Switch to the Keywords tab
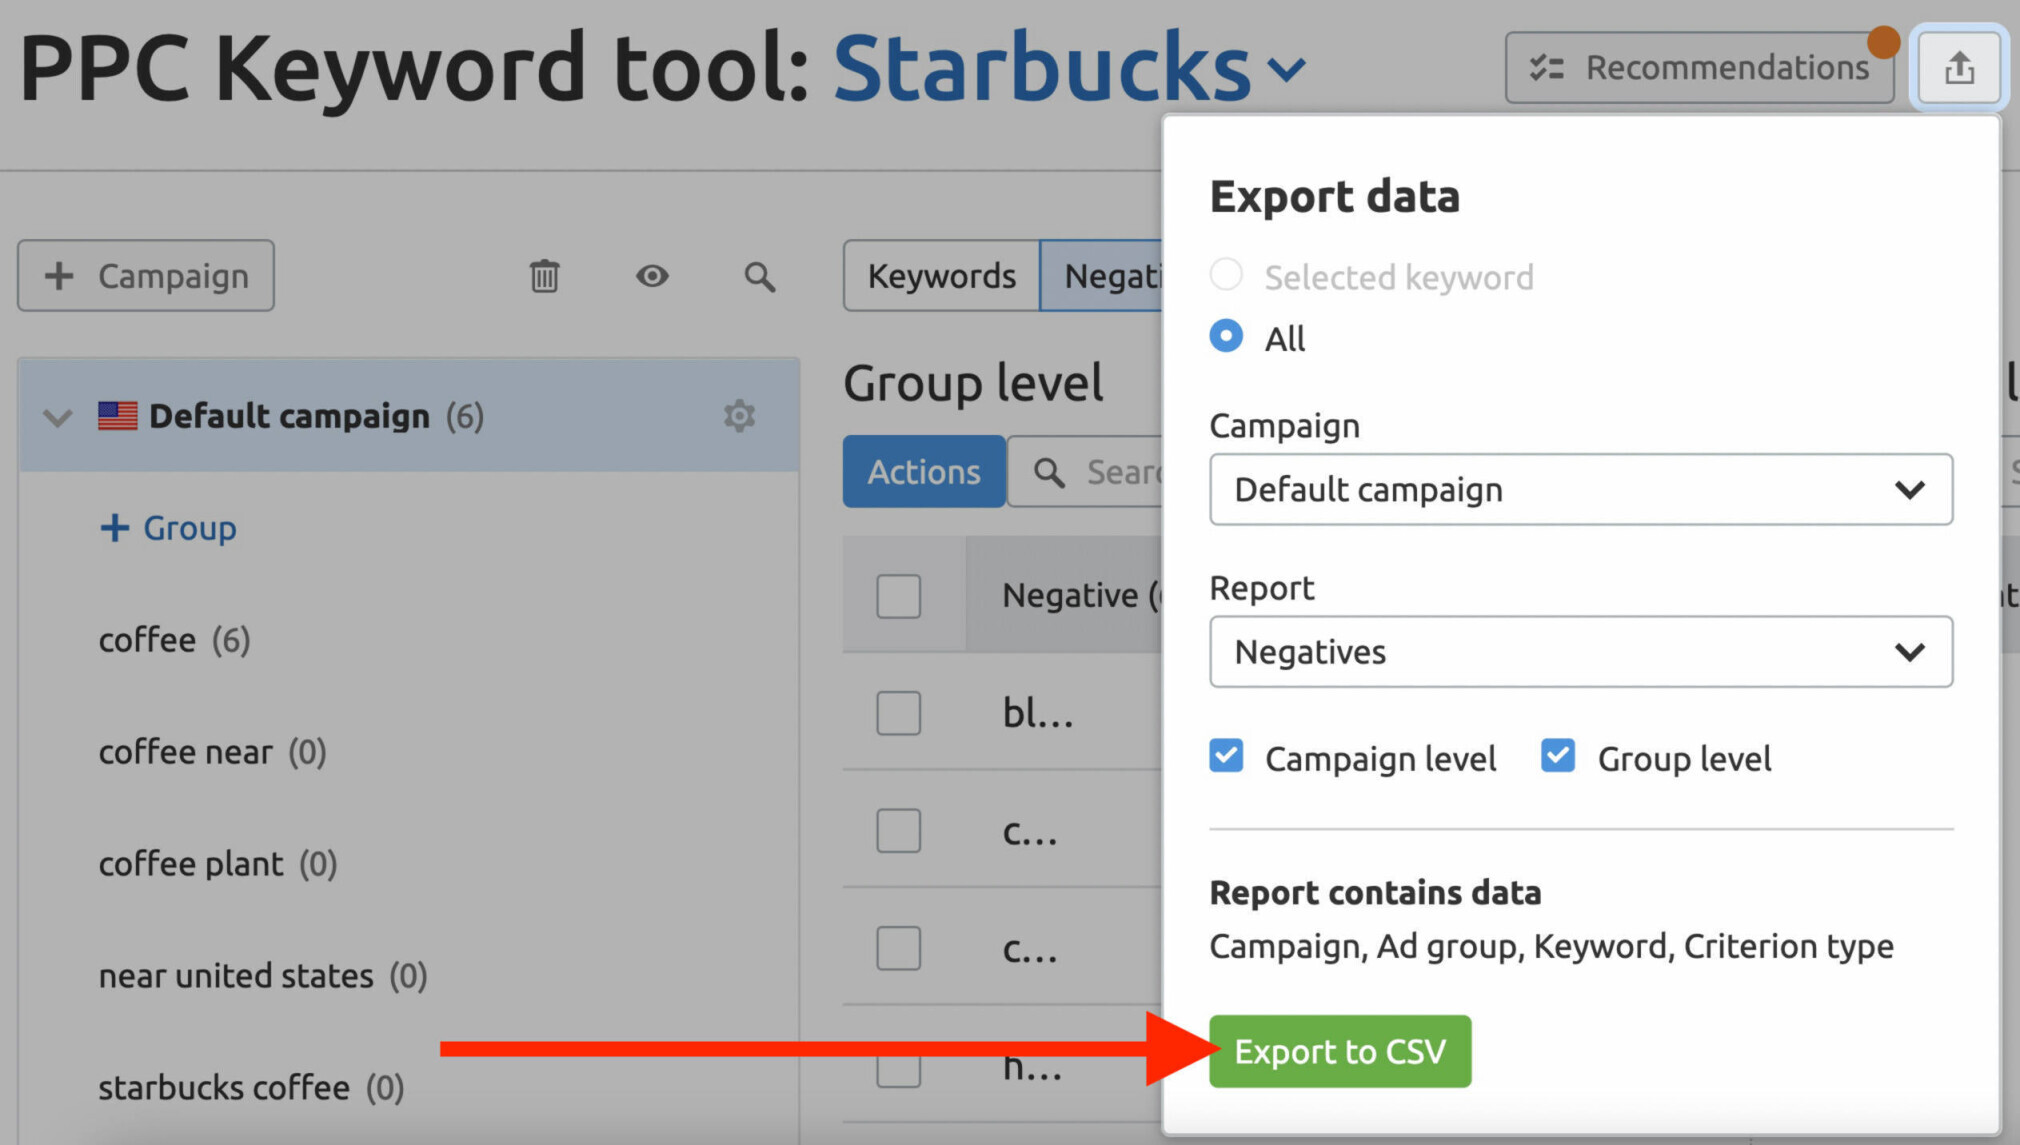The height and width of the screenshot is (1145, 2020). (938, 275)
